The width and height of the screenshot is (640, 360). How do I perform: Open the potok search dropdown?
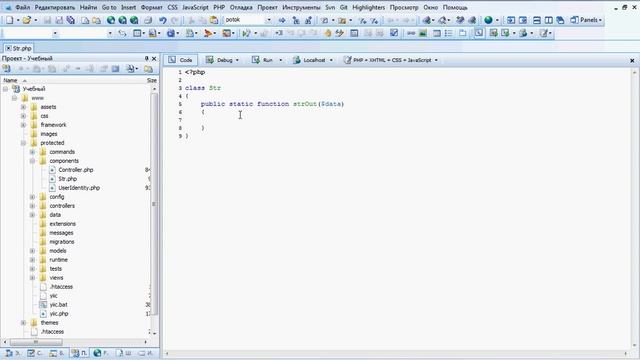point(269,20)
